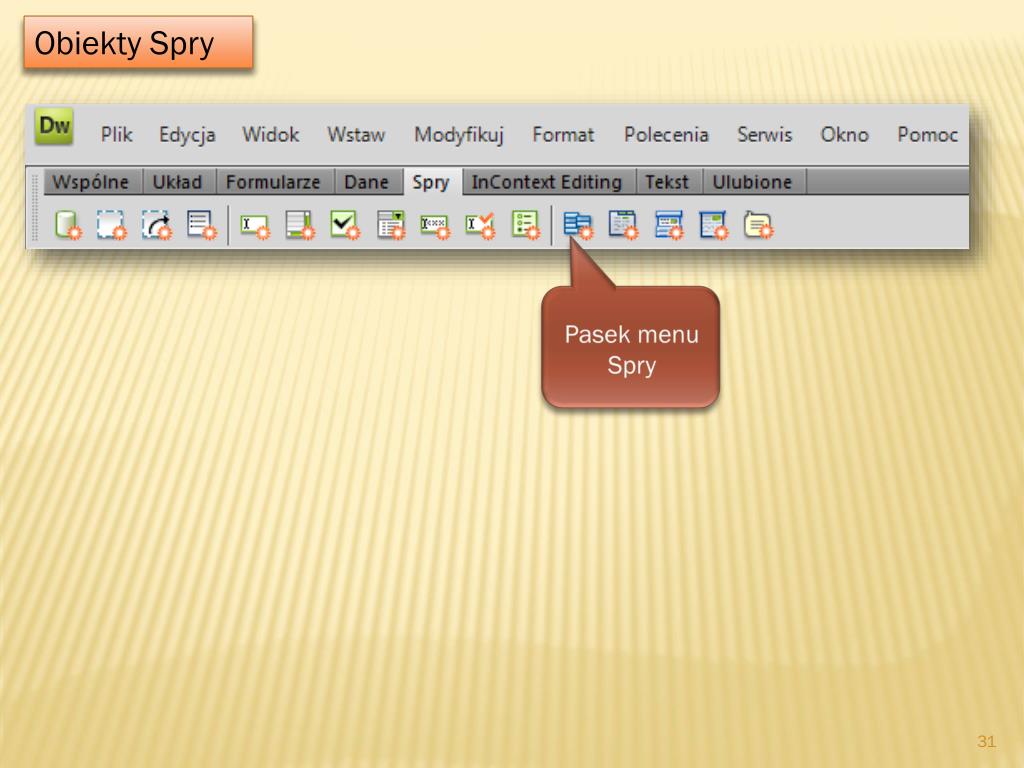Image resolution: width=1024 pixels, height=768 pixels.
Task: Insert Spry Tooltip widget
Action: tap(758, 225)
